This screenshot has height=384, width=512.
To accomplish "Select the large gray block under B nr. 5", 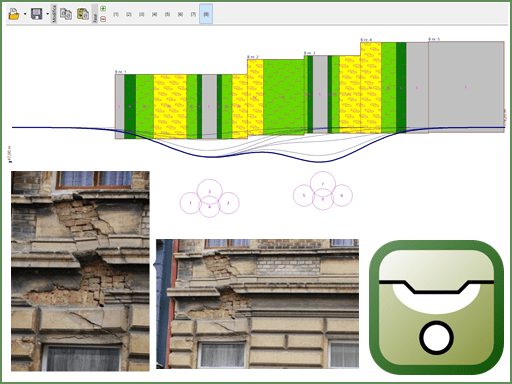I will pyautogui.click(x=466, y=87).
